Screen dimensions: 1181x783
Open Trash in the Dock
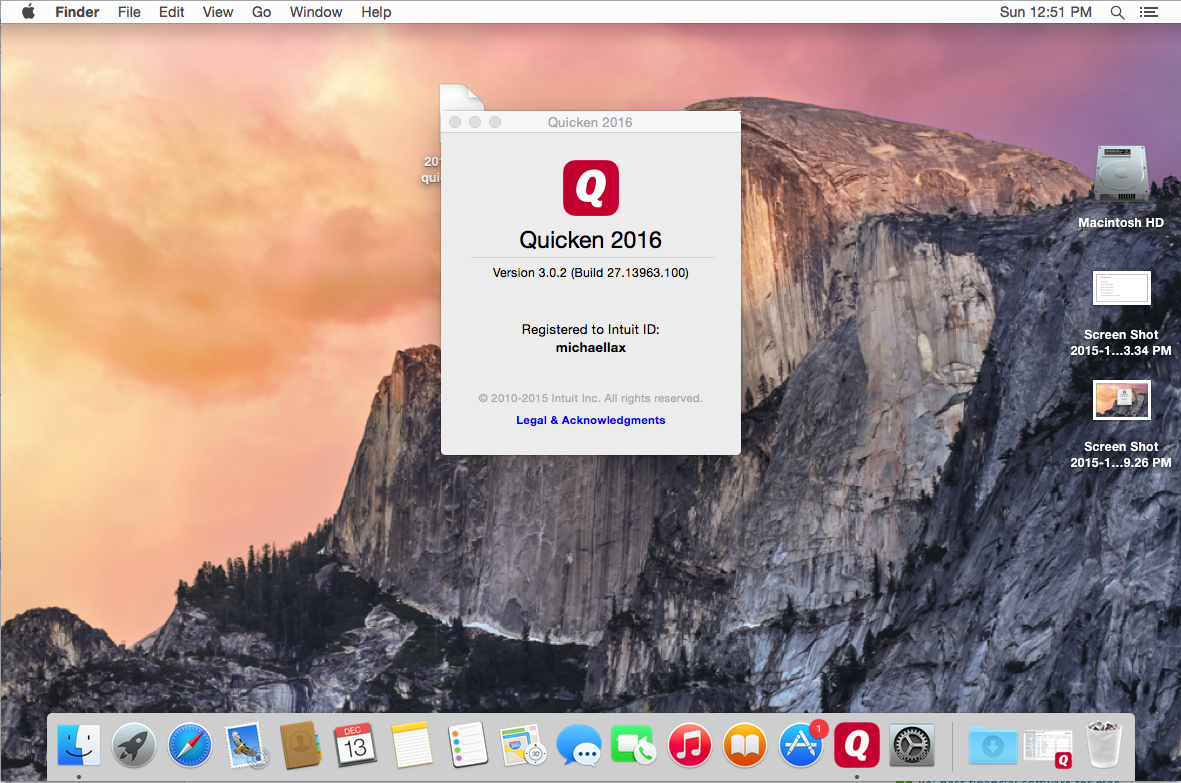pyautogui.click(x=1104, y=745)
